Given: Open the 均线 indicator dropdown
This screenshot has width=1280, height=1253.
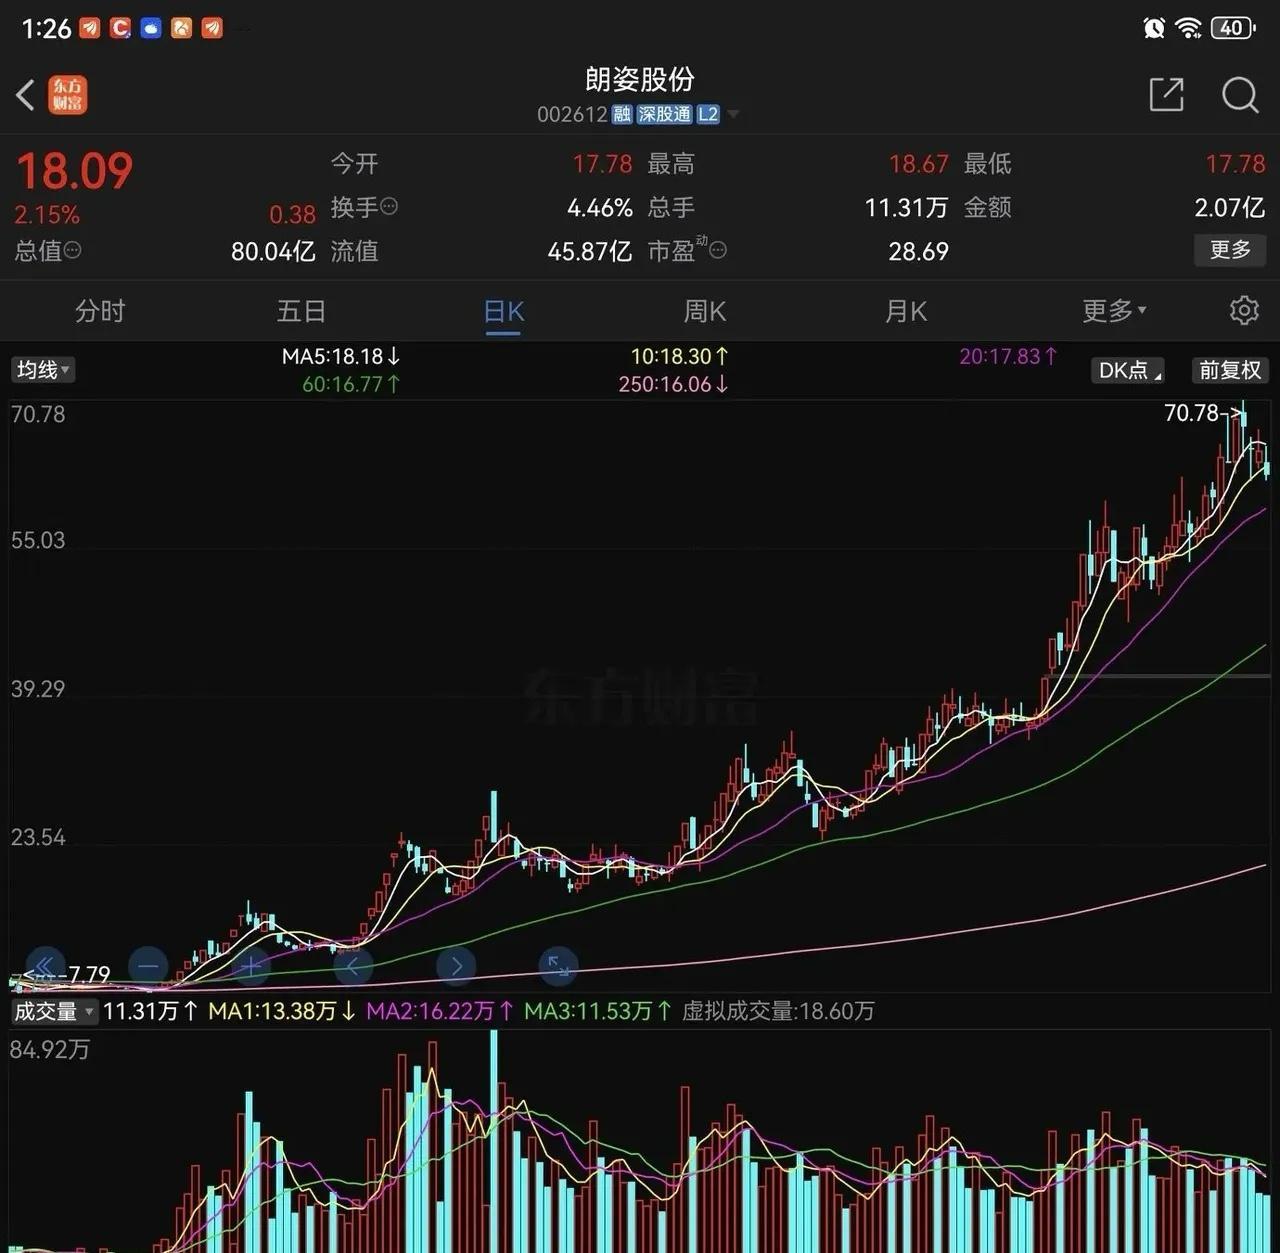Looking at the screenshot, I should click(43, 370).
